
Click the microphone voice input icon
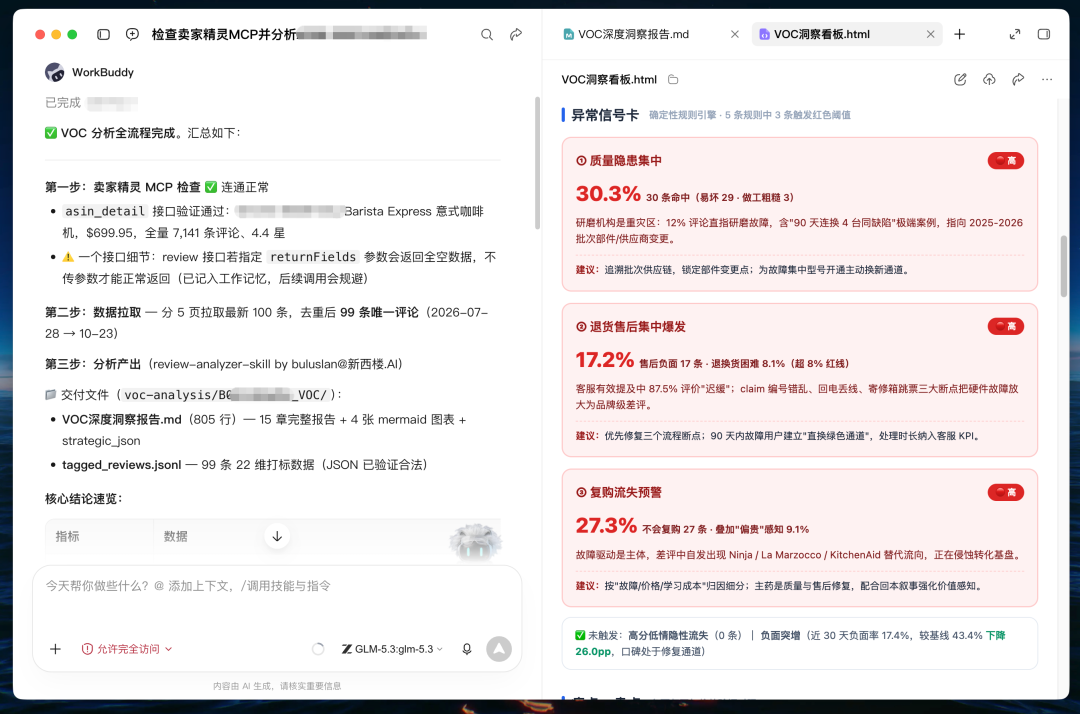pyautogui.click(x=467, y=649)
